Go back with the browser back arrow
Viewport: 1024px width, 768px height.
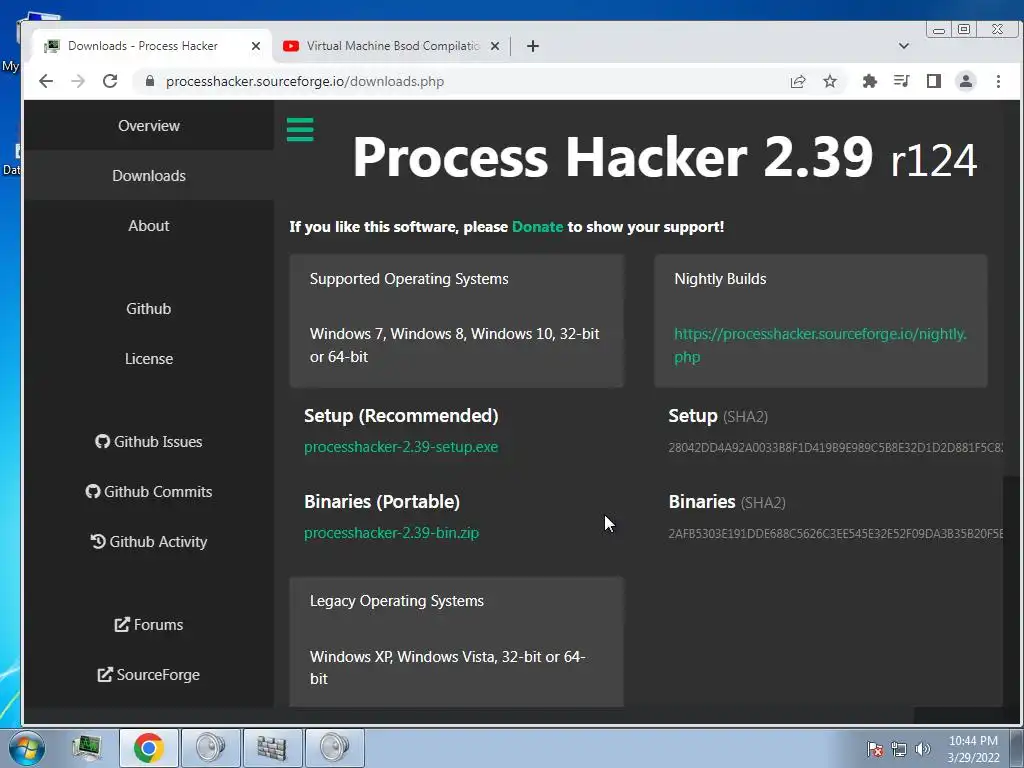tap(46, 81)
